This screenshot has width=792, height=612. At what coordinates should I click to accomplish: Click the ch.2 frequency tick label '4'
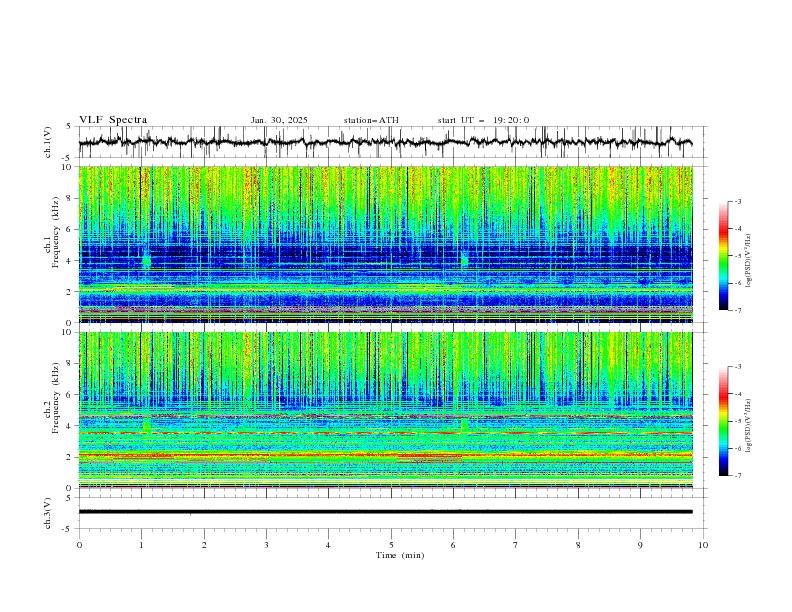(70, 426)
